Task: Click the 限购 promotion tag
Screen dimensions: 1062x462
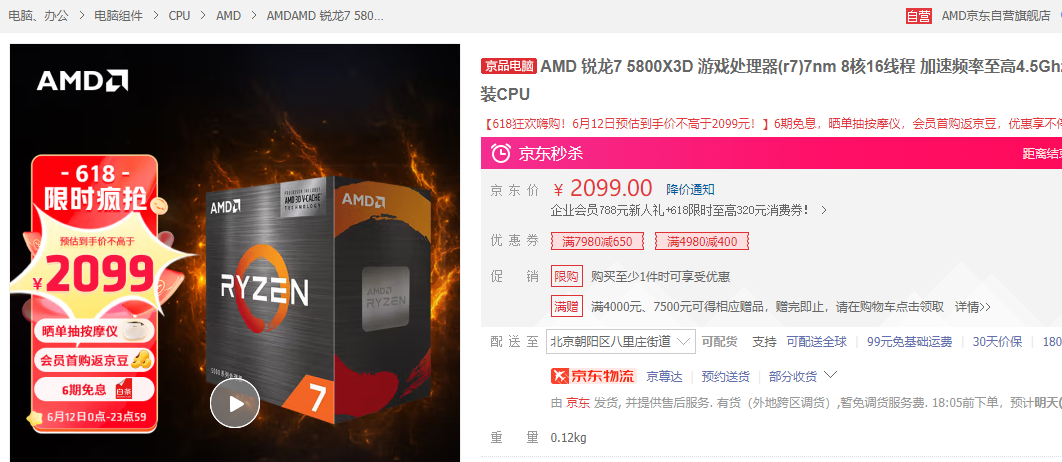Action: 567,276
